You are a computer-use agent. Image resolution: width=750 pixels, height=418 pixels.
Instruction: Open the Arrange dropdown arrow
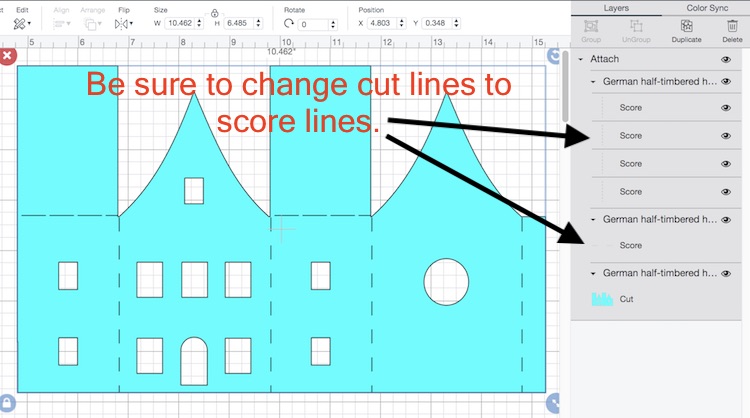(x=99, y=23)
